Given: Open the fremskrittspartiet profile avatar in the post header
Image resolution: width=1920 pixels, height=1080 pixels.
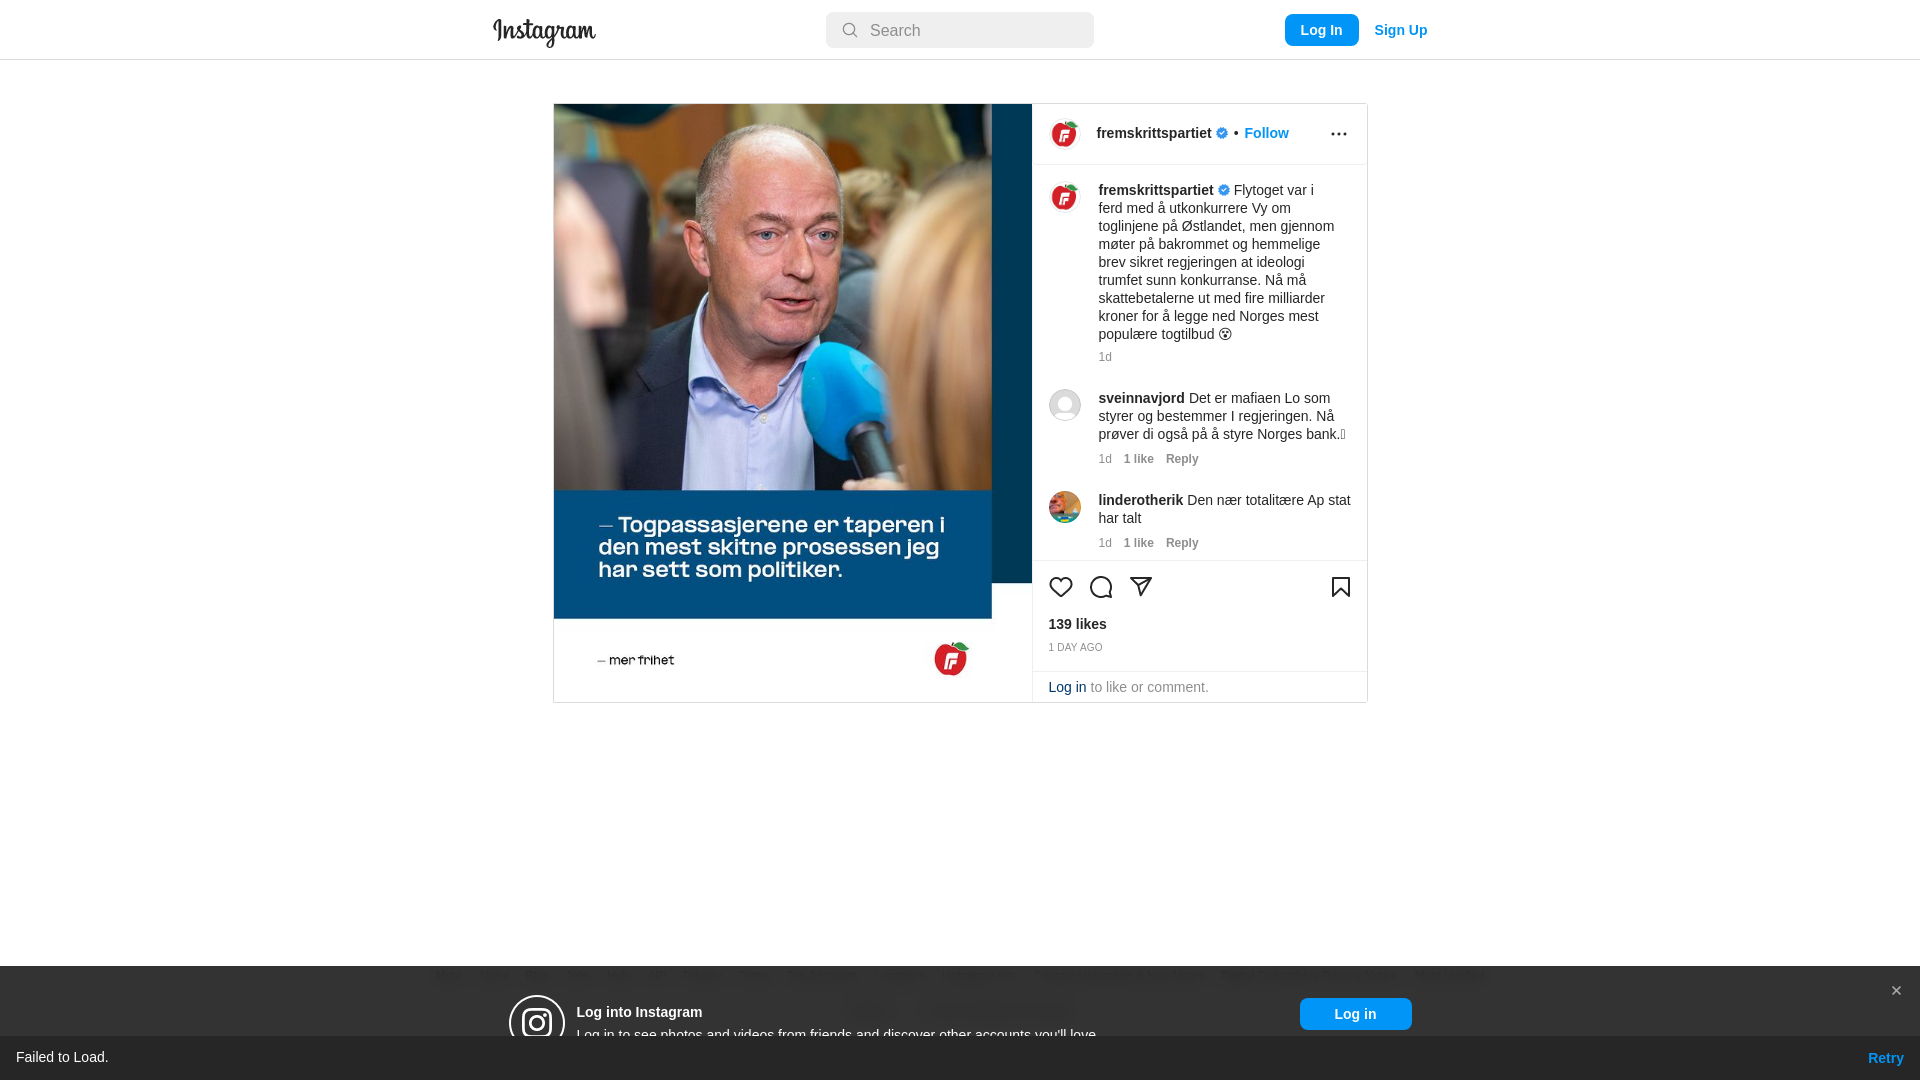Looking at the screenshot, I should 1064,134.
